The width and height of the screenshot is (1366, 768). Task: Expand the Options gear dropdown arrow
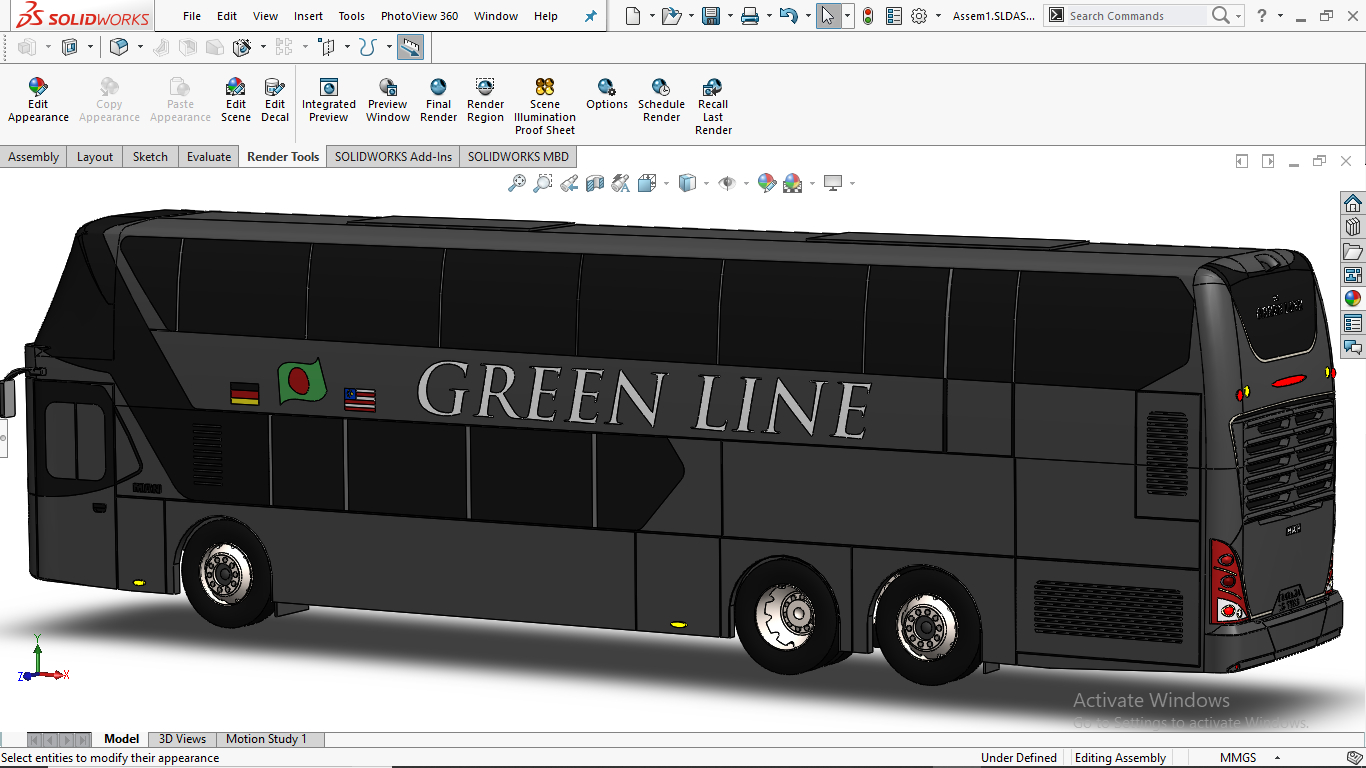[x=938, y=16]
